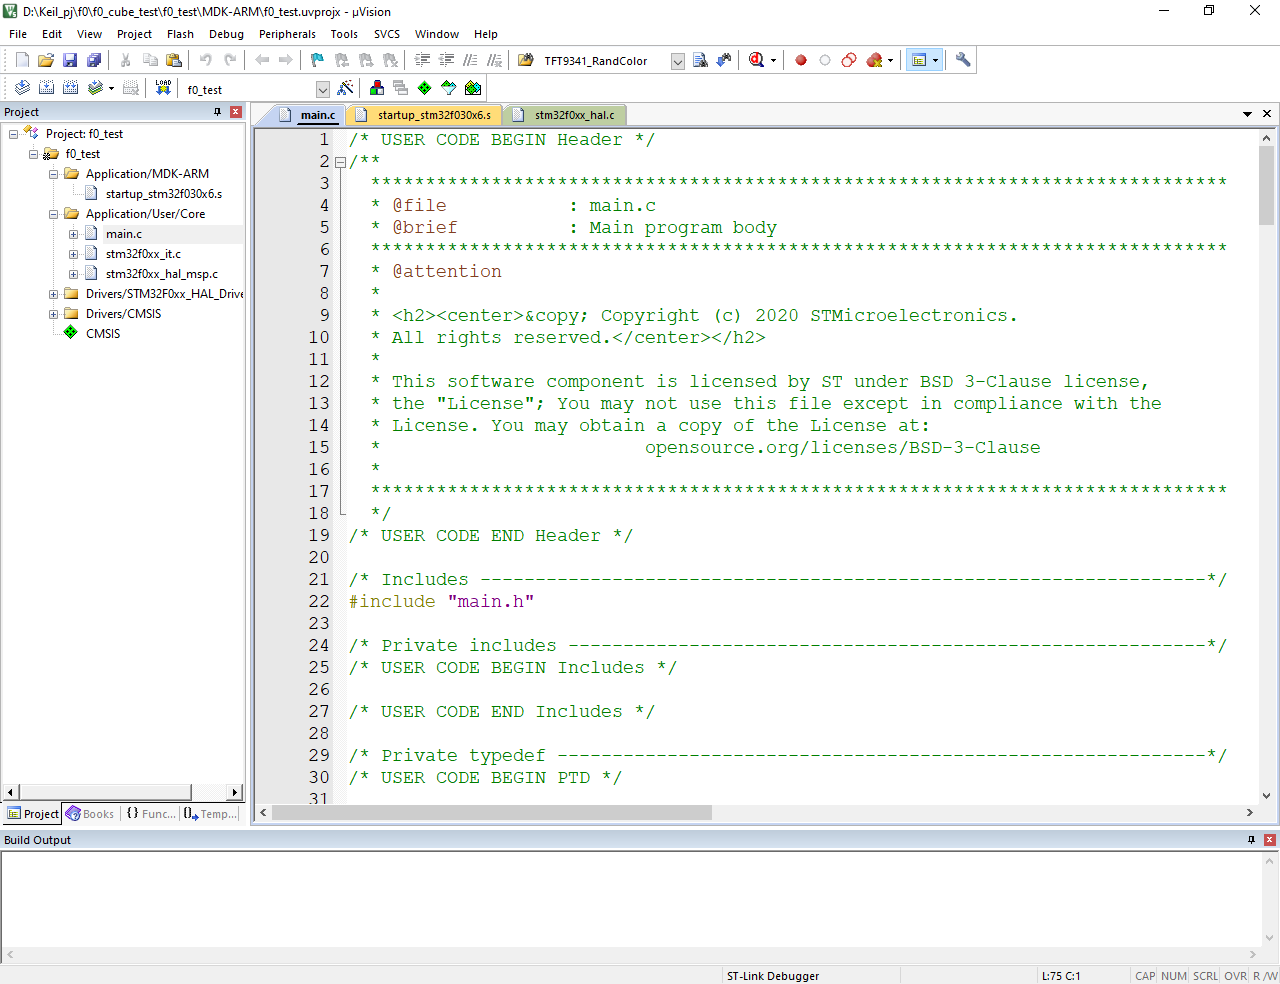Click the Find document-search icon beside search box
Screen dimensions: 1280x984
700,60
